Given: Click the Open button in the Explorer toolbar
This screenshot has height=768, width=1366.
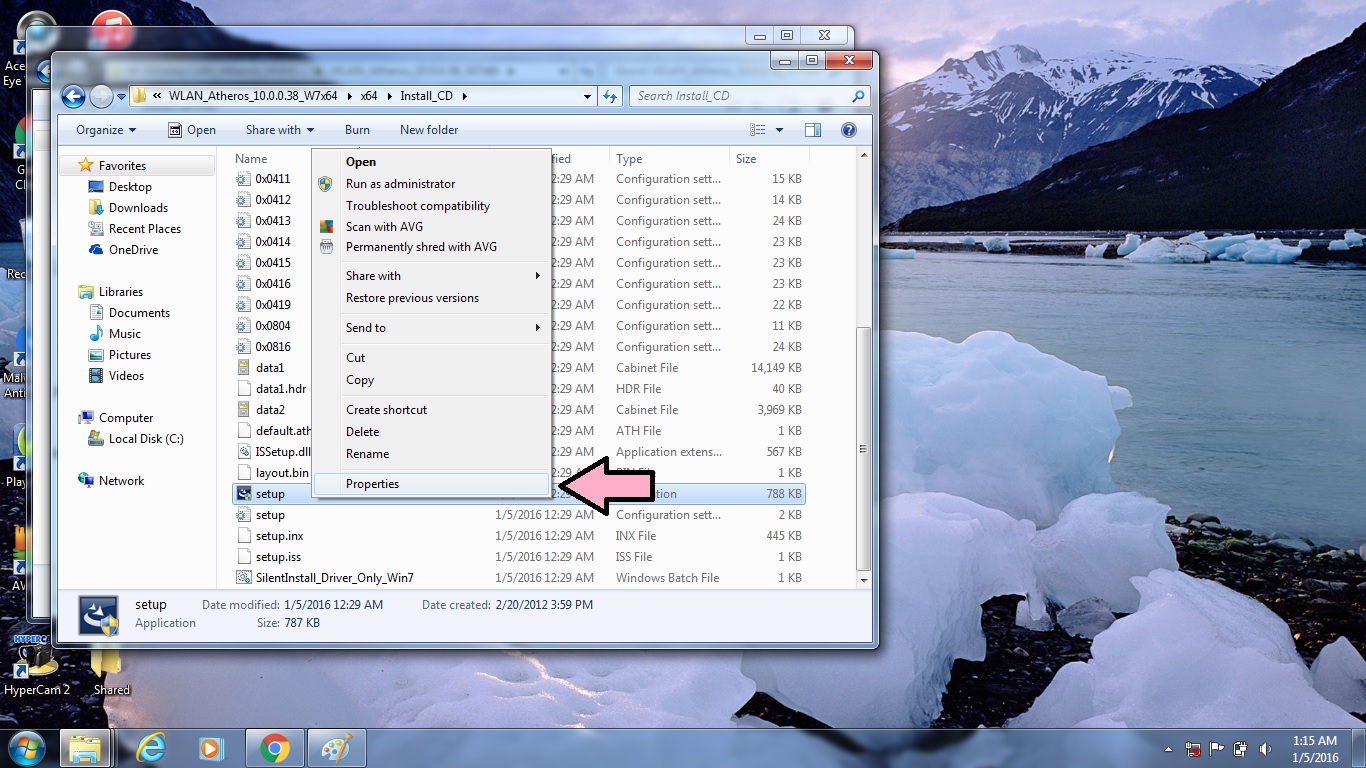Looking at the screenshot, I should click(192, 130).
